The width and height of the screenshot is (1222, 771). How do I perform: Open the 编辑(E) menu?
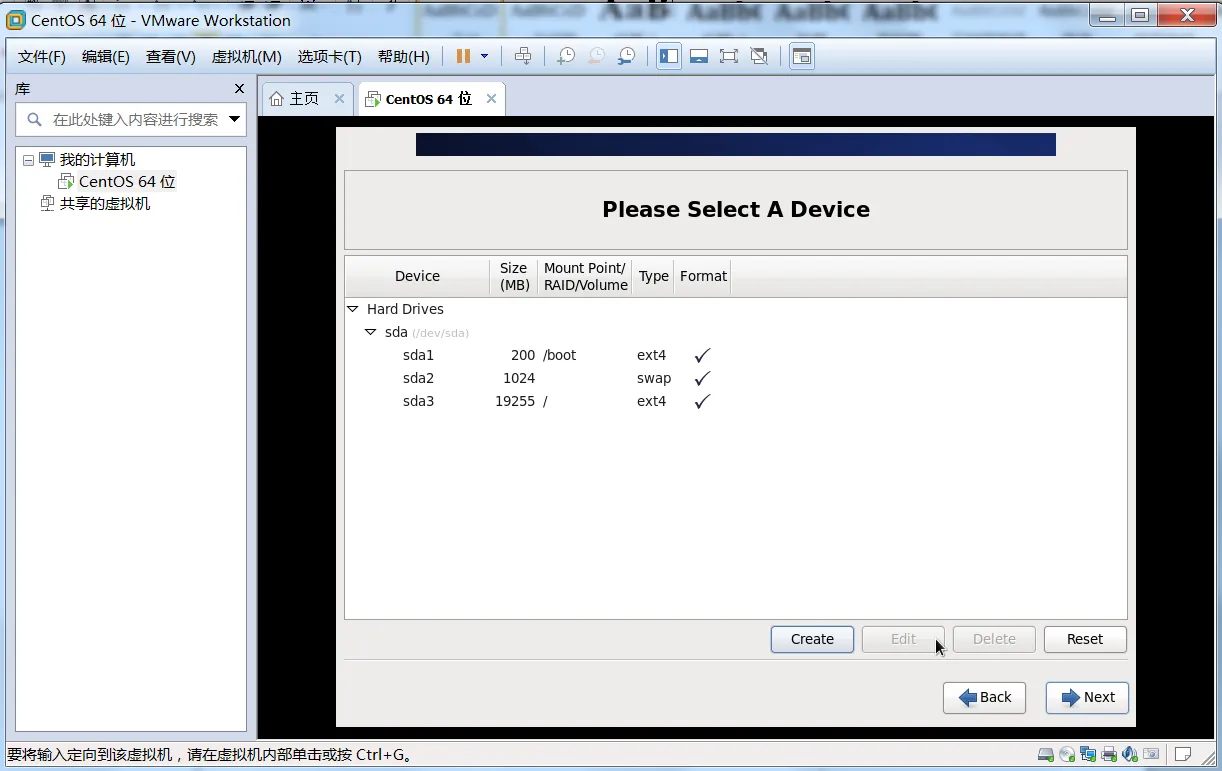[x=106, y=57]
